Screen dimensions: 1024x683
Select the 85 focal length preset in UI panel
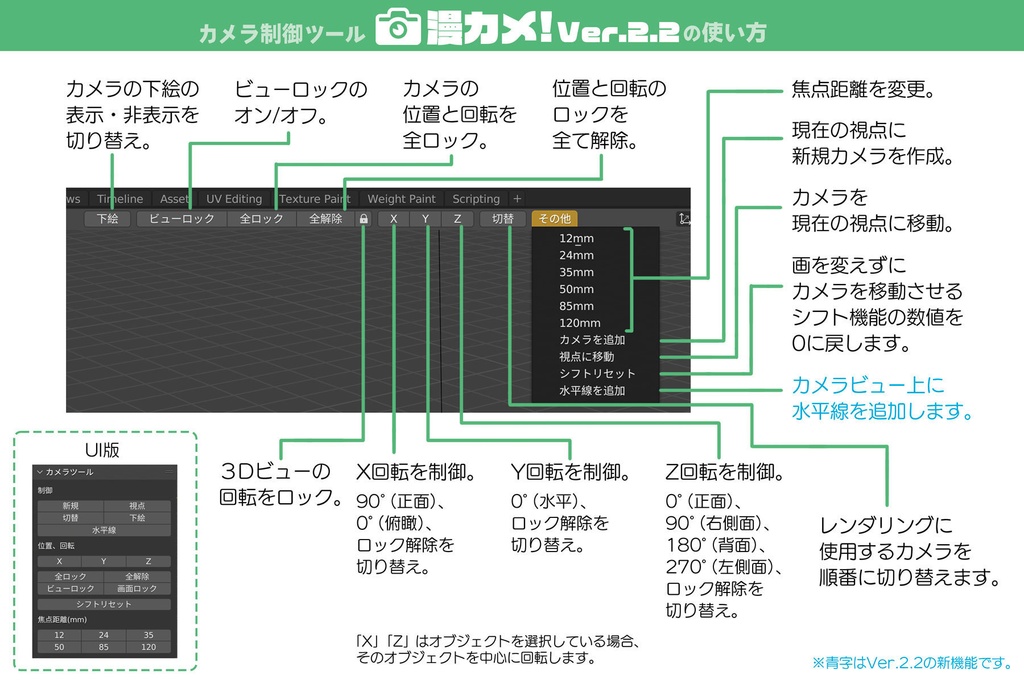[103, 647]
